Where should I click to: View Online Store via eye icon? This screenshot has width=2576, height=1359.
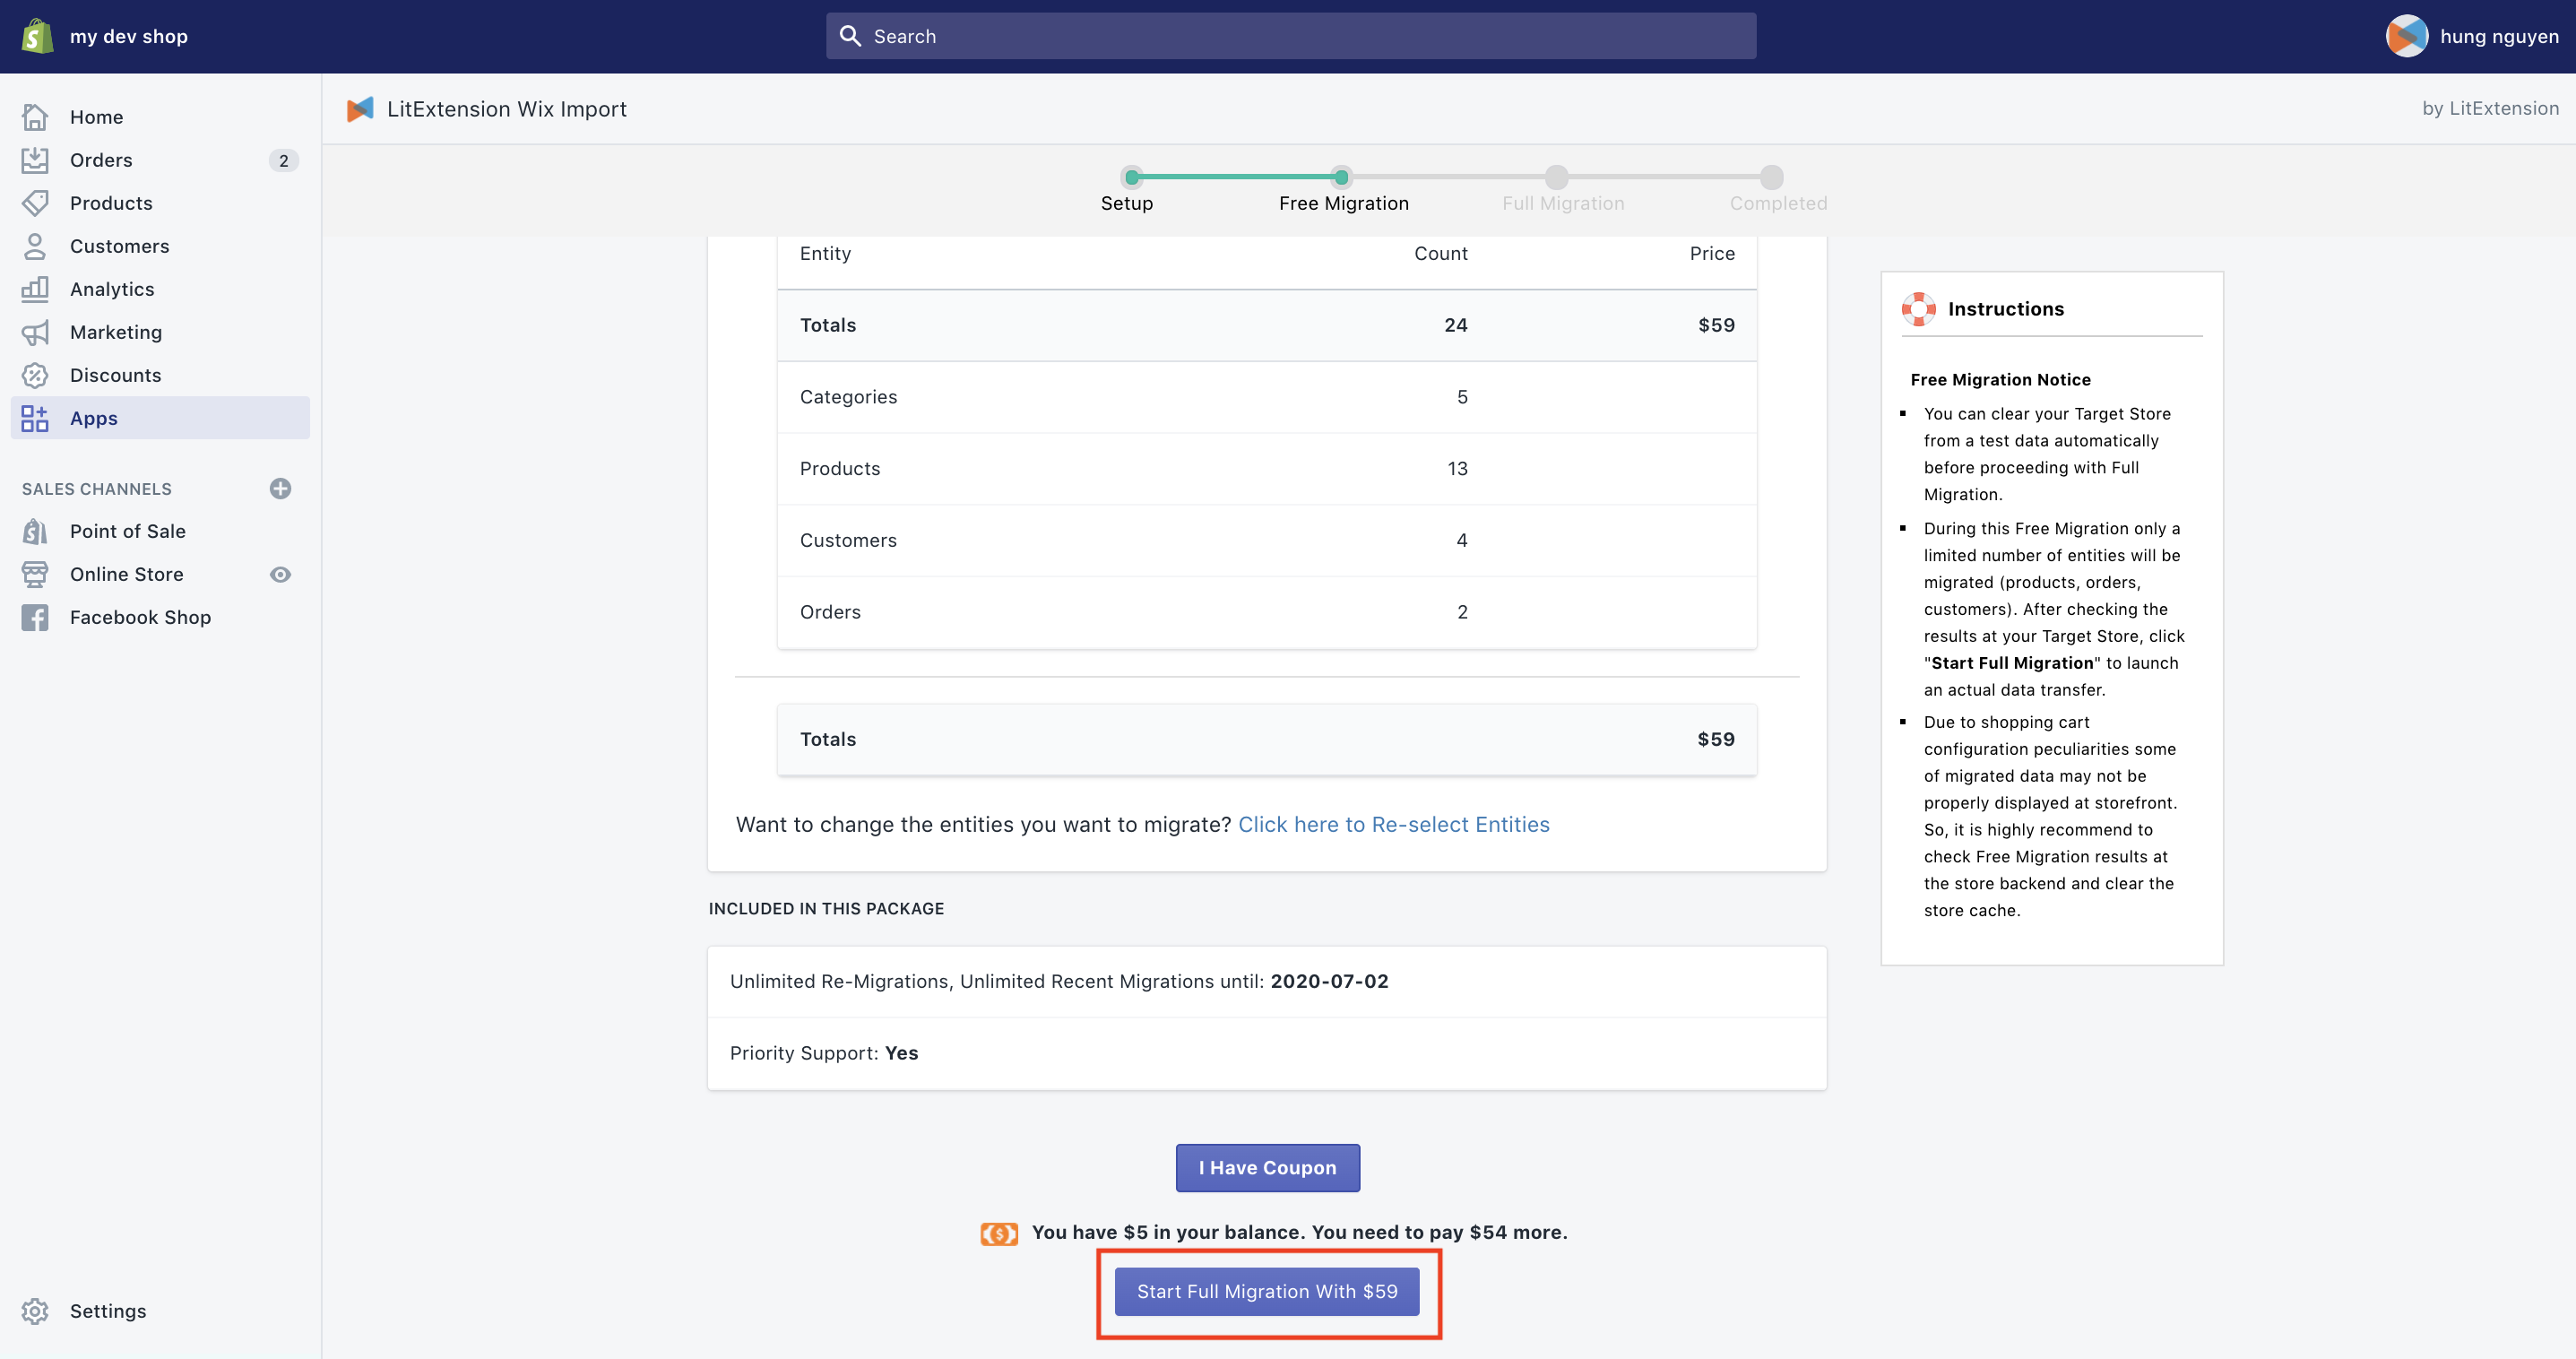point(280,574)
